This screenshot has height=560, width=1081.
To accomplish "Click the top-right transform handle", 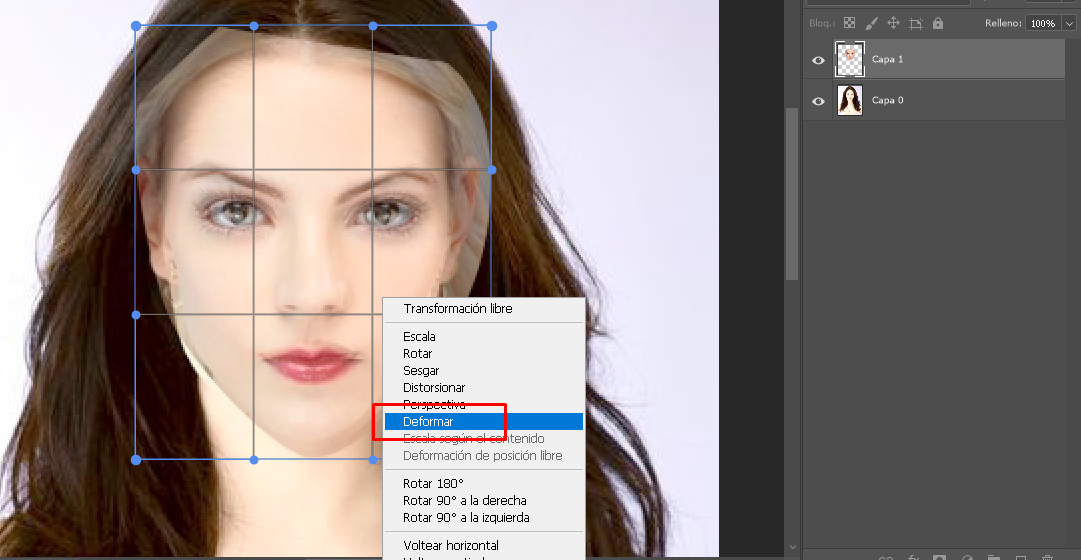I will (491, 26).
